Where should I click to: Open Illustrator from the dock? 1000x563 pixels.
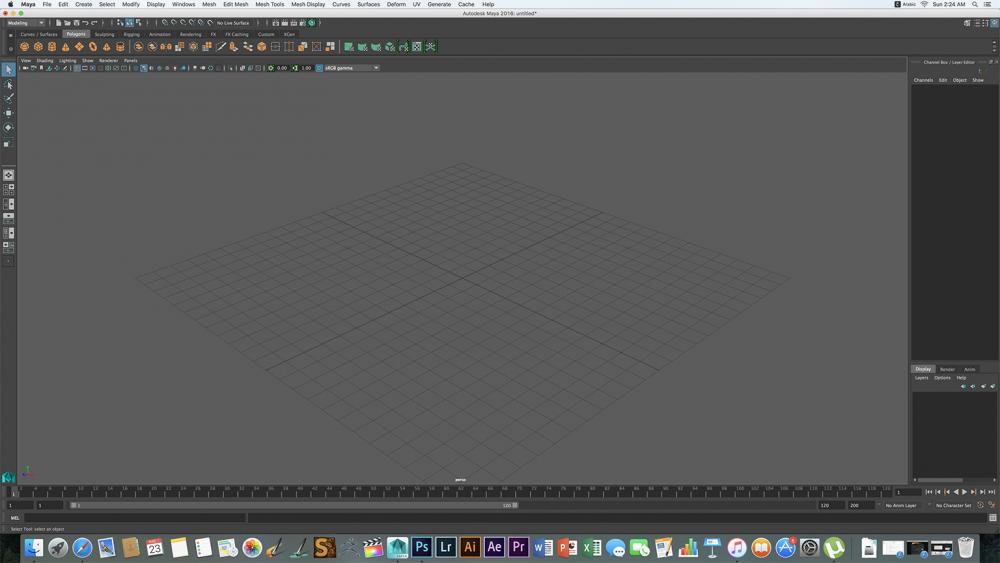[470, 547]
